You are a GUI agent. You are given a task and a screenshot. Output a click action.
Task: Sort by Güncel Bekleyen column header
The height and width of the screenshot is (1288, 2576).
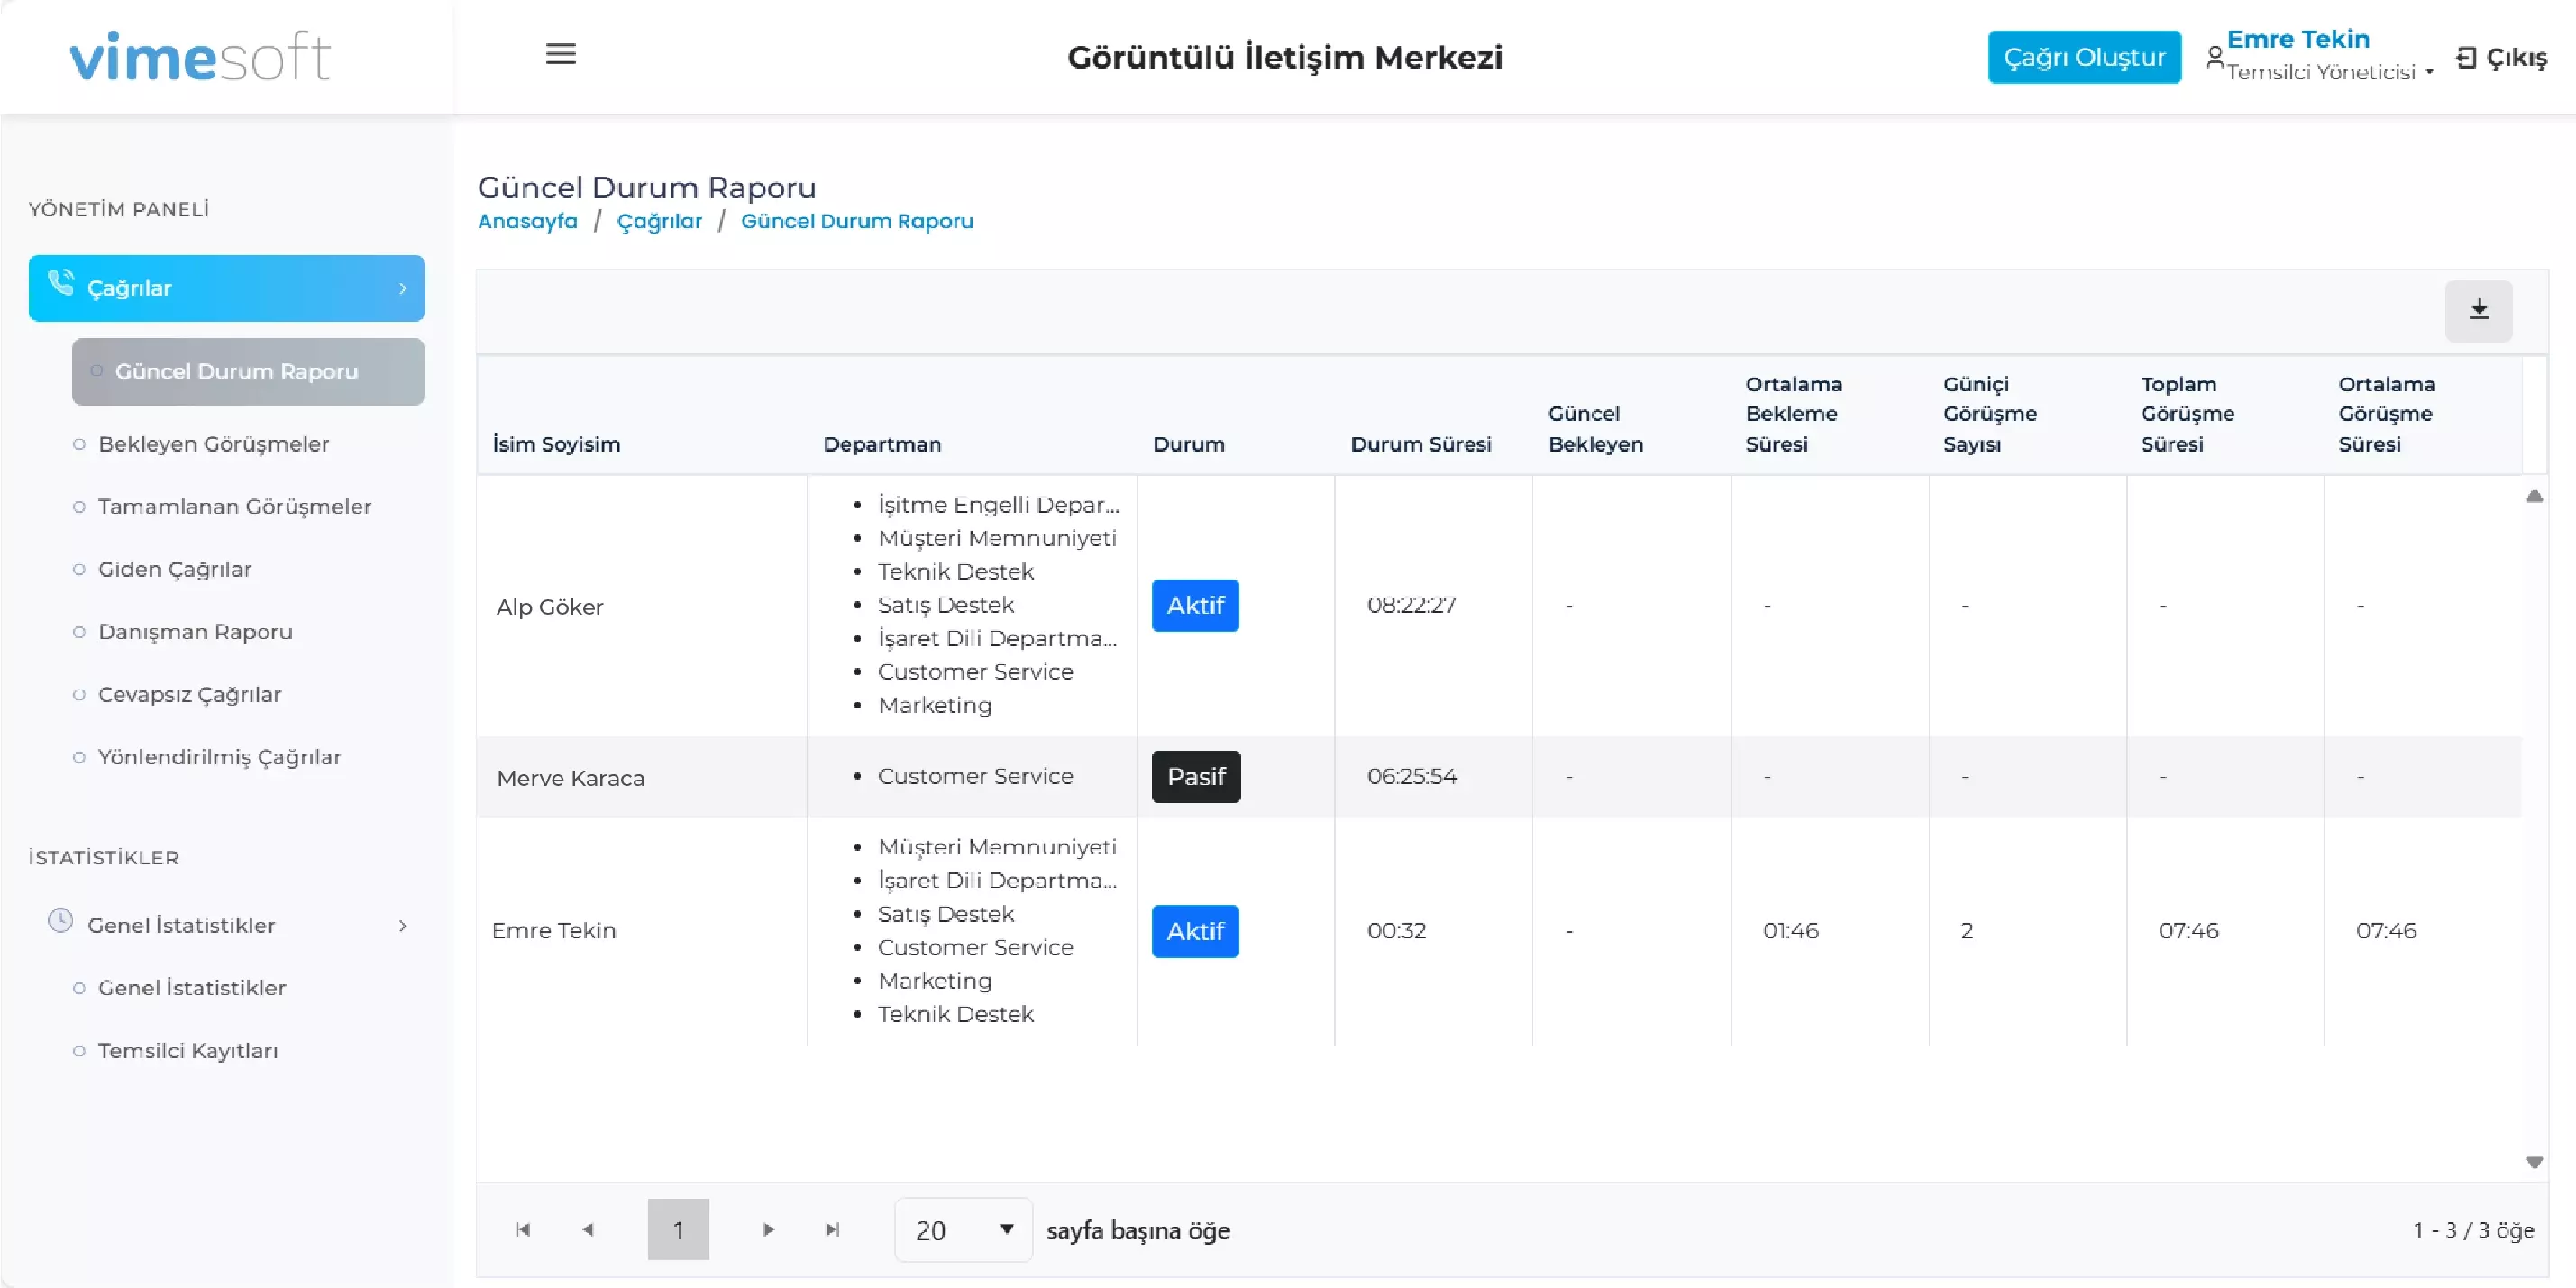coord(1596,429)
